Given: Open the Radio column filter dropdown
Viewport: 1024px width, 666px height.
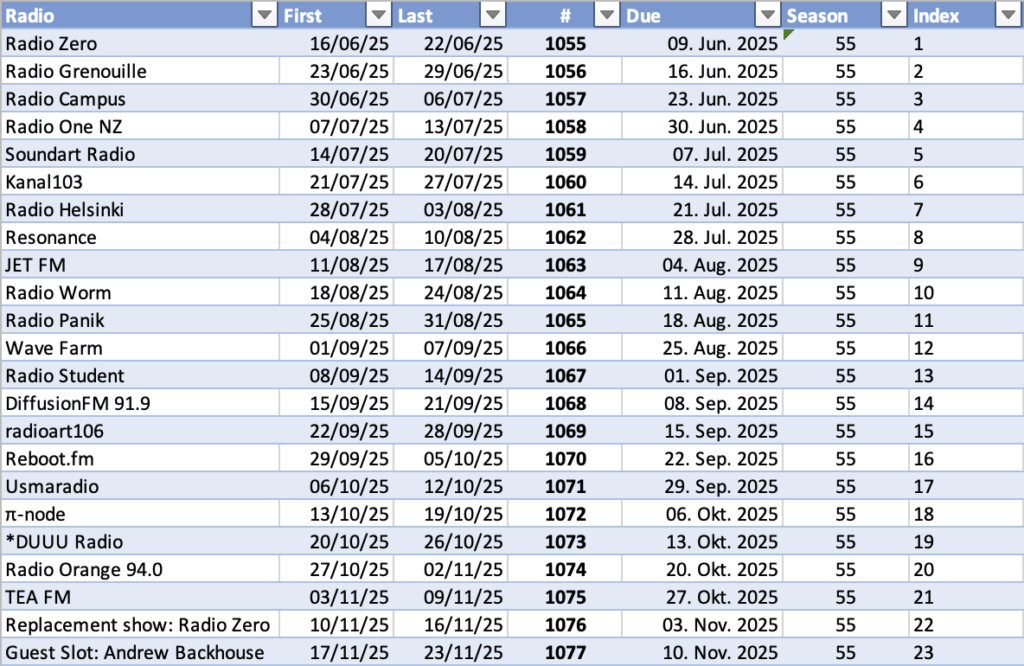Looking at the screenshot, I should click(264, 16).
